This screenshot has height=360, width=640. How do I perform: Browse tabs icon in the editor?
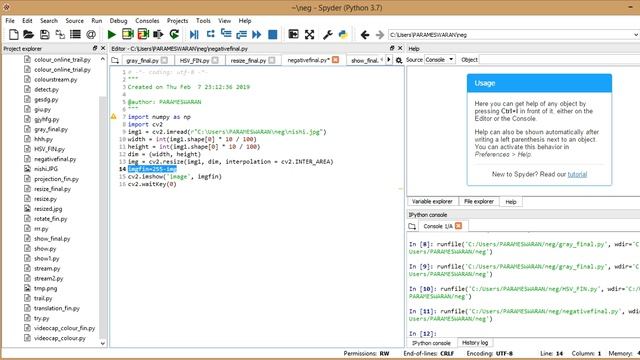pos(115,60)
